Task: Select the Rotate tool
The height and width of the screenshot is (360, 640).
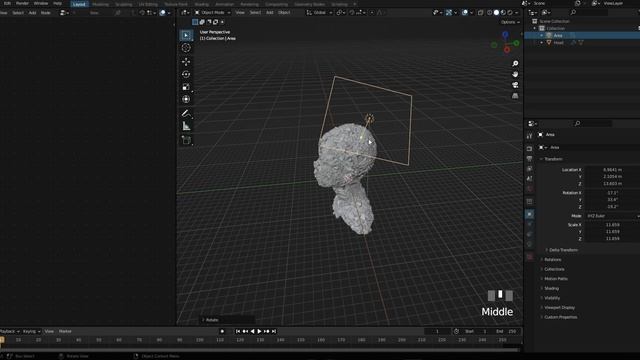Action: [186, 74]
